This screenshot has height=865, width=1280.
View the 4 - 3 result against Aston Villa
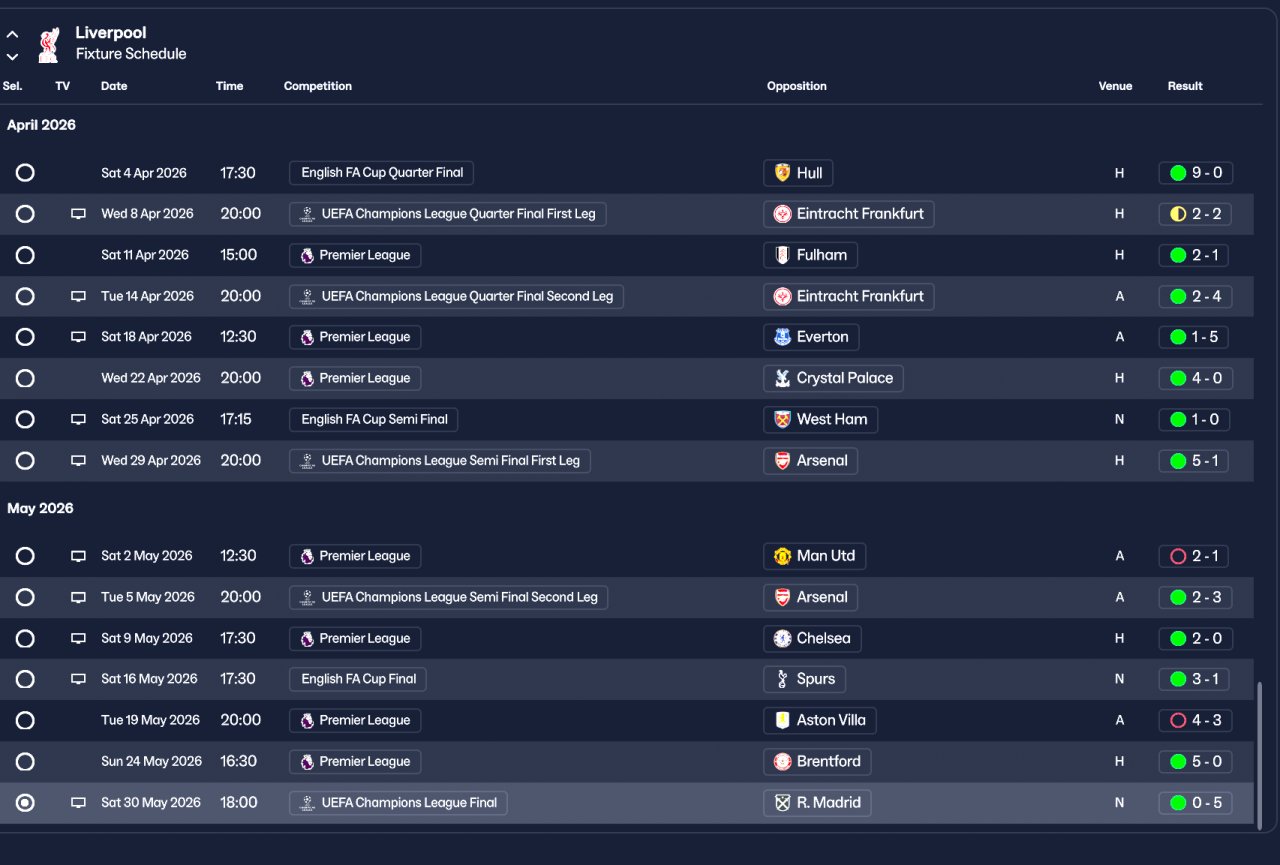[1196, 720]
